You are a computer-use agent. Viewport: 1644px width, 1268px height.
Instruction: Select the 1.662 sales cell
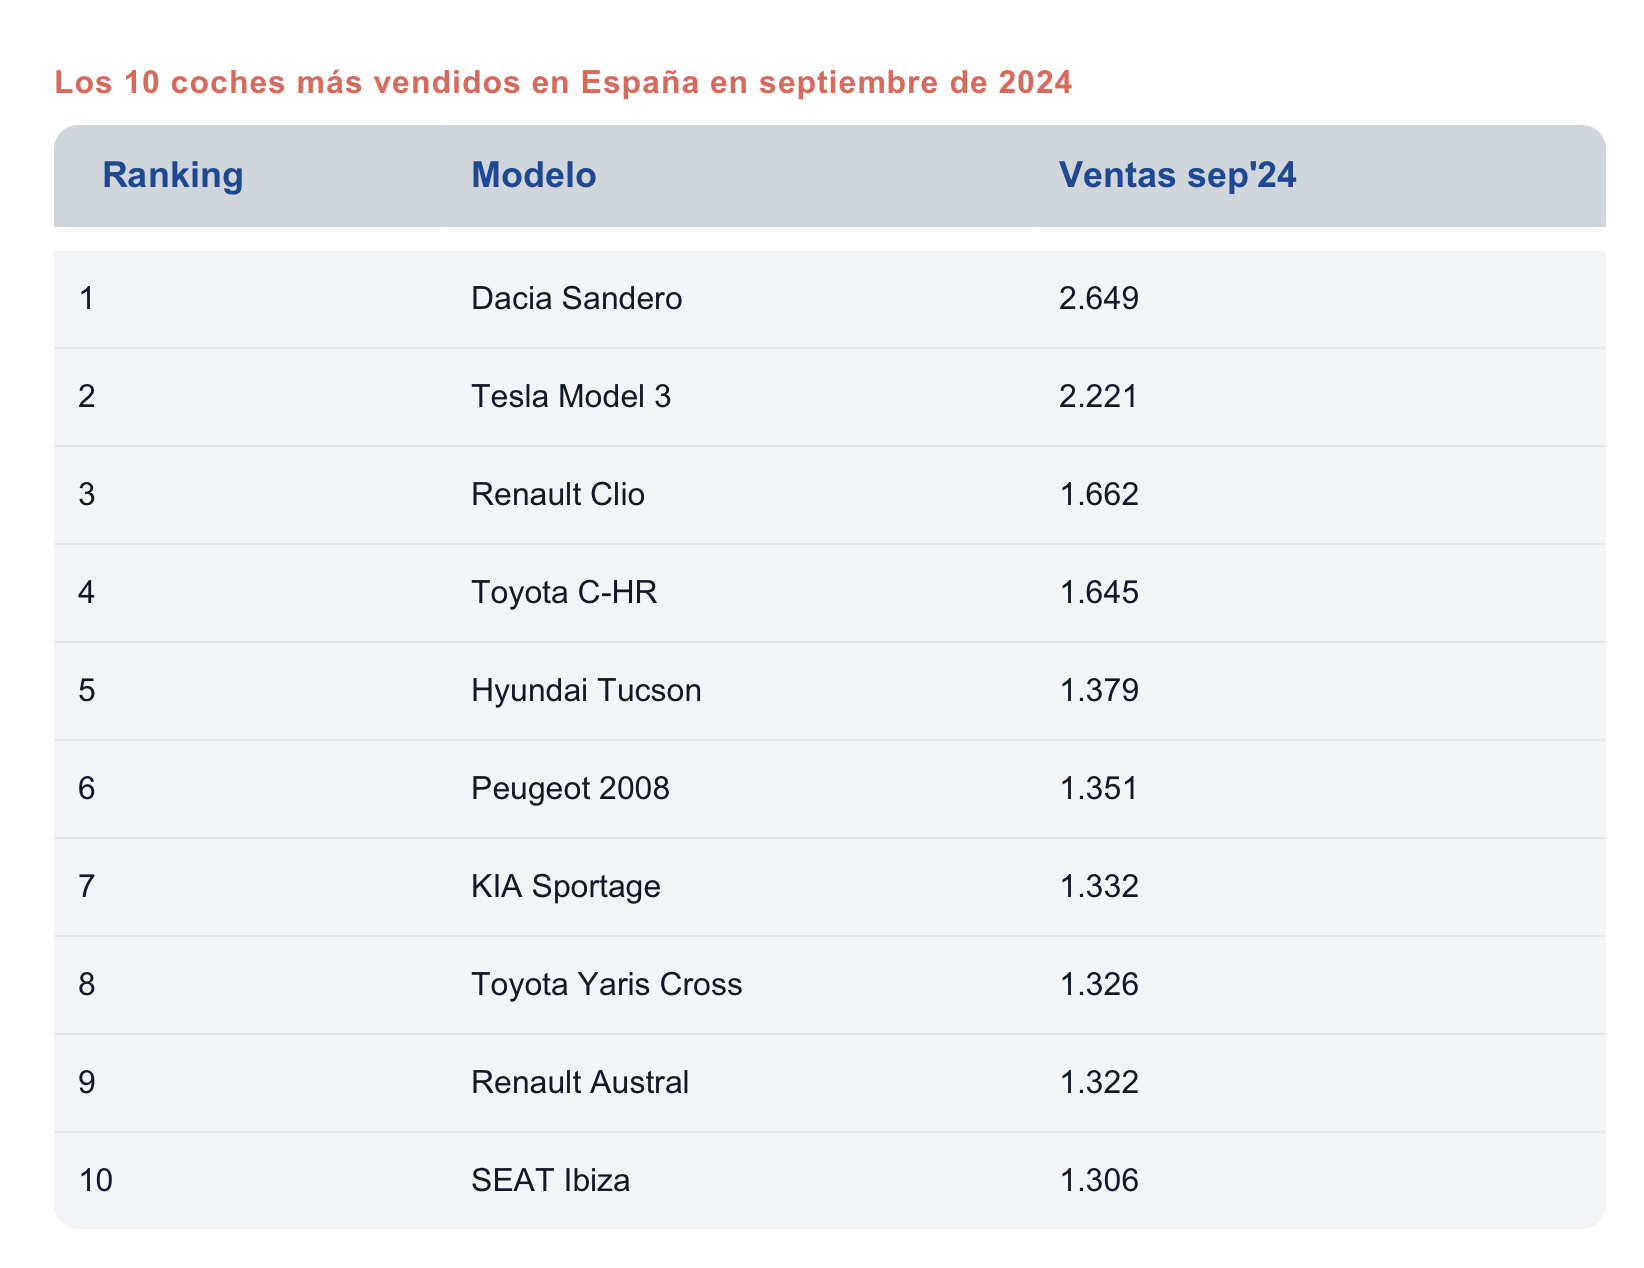pos(1099,495)
